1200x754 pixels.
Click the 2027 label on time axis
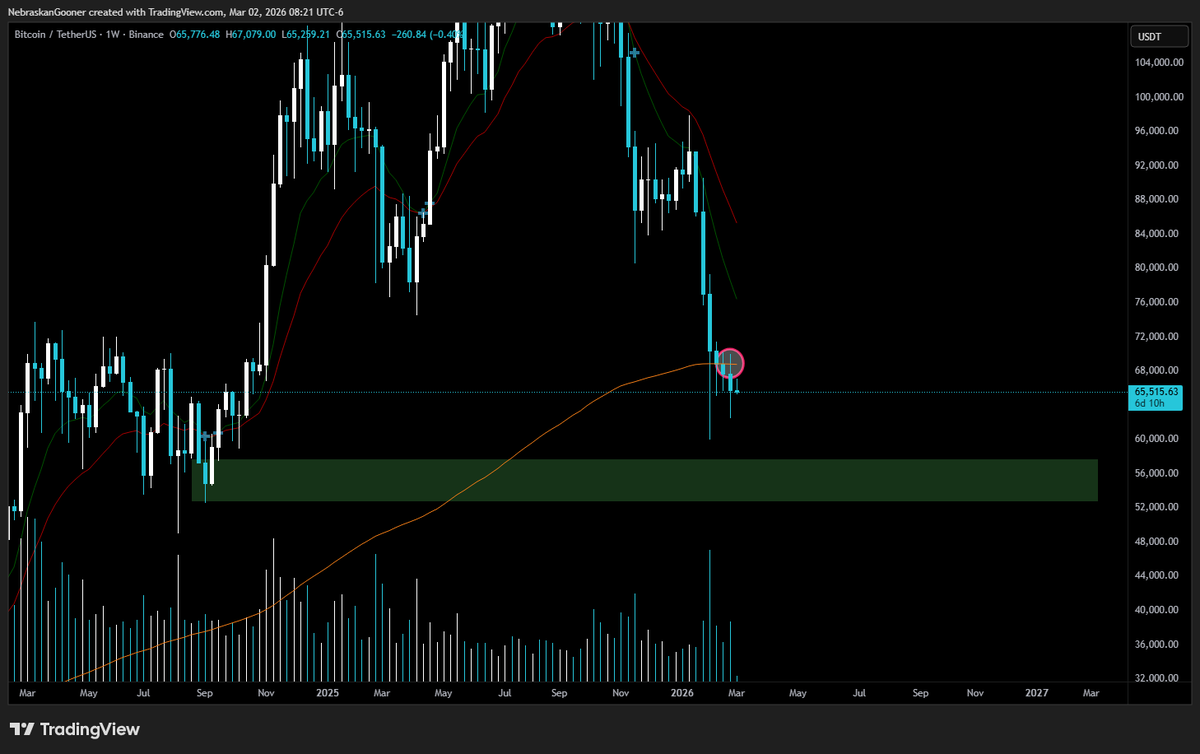(x=1037, y=692)
